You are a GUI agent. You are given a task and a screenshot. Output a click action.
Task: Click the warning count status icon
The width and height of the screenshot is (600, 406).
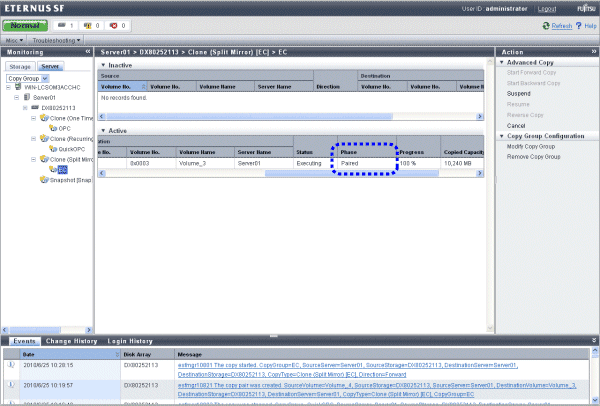coord(88,26)
